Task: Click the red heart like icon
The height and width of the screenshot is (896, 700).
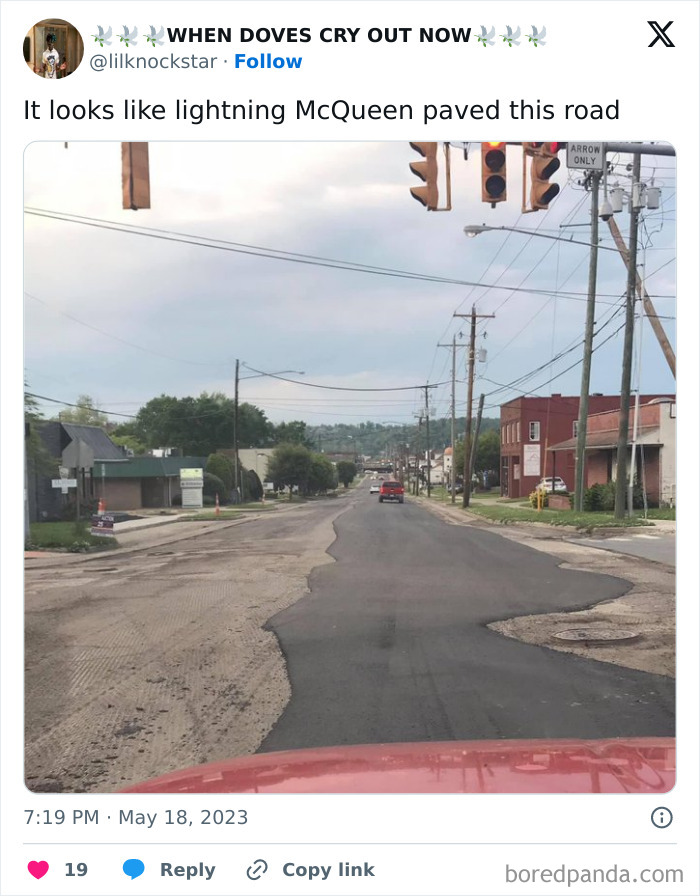Action: click(x=38, y=869)
